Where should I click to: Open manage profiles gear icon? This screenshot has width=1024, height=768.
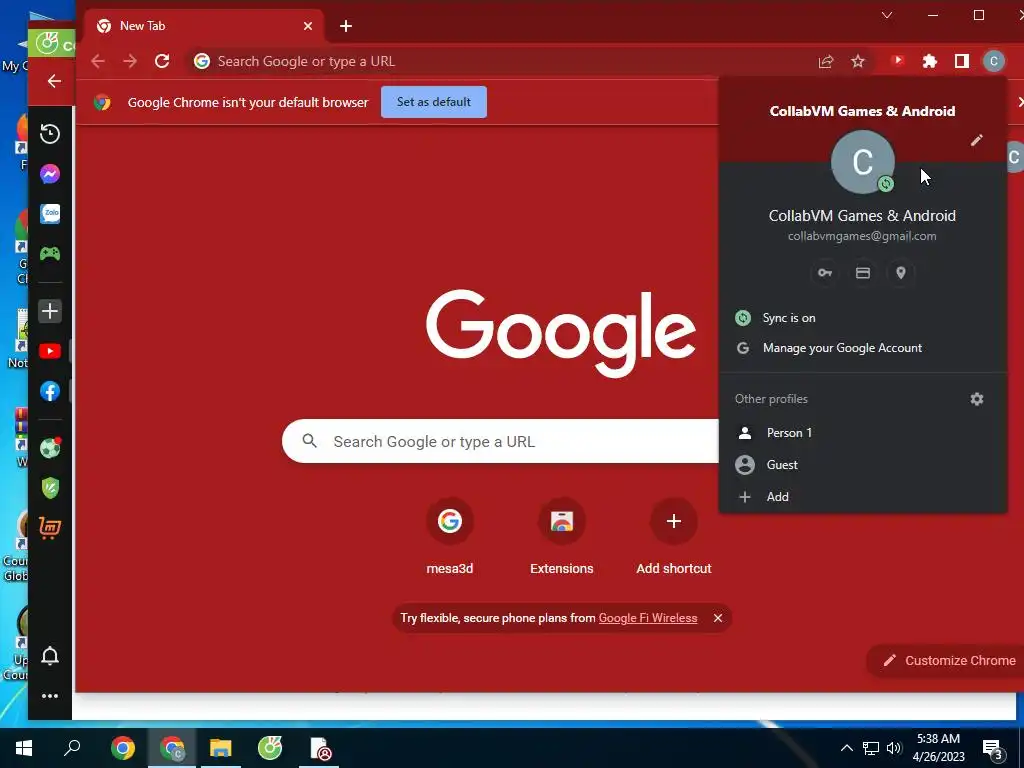[x=976, y=399]
